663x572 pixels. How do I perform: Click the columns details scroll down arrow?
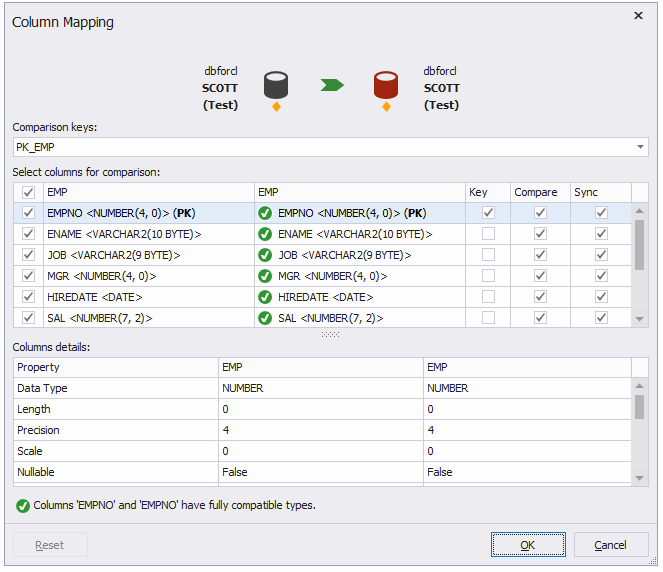coord(639,478)
